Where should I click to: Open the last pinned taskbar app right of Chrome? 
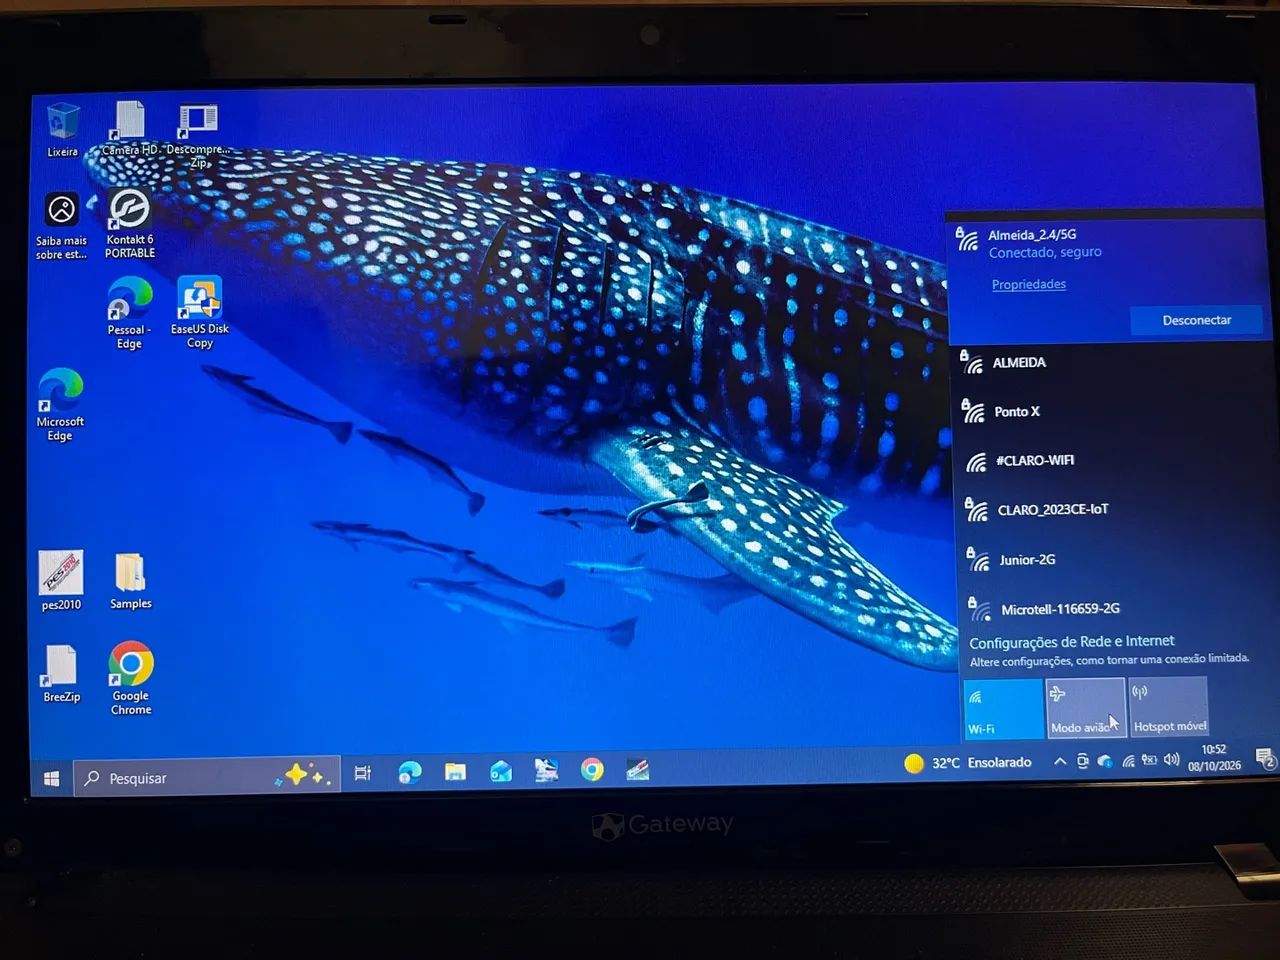click(x=638, y=769)
